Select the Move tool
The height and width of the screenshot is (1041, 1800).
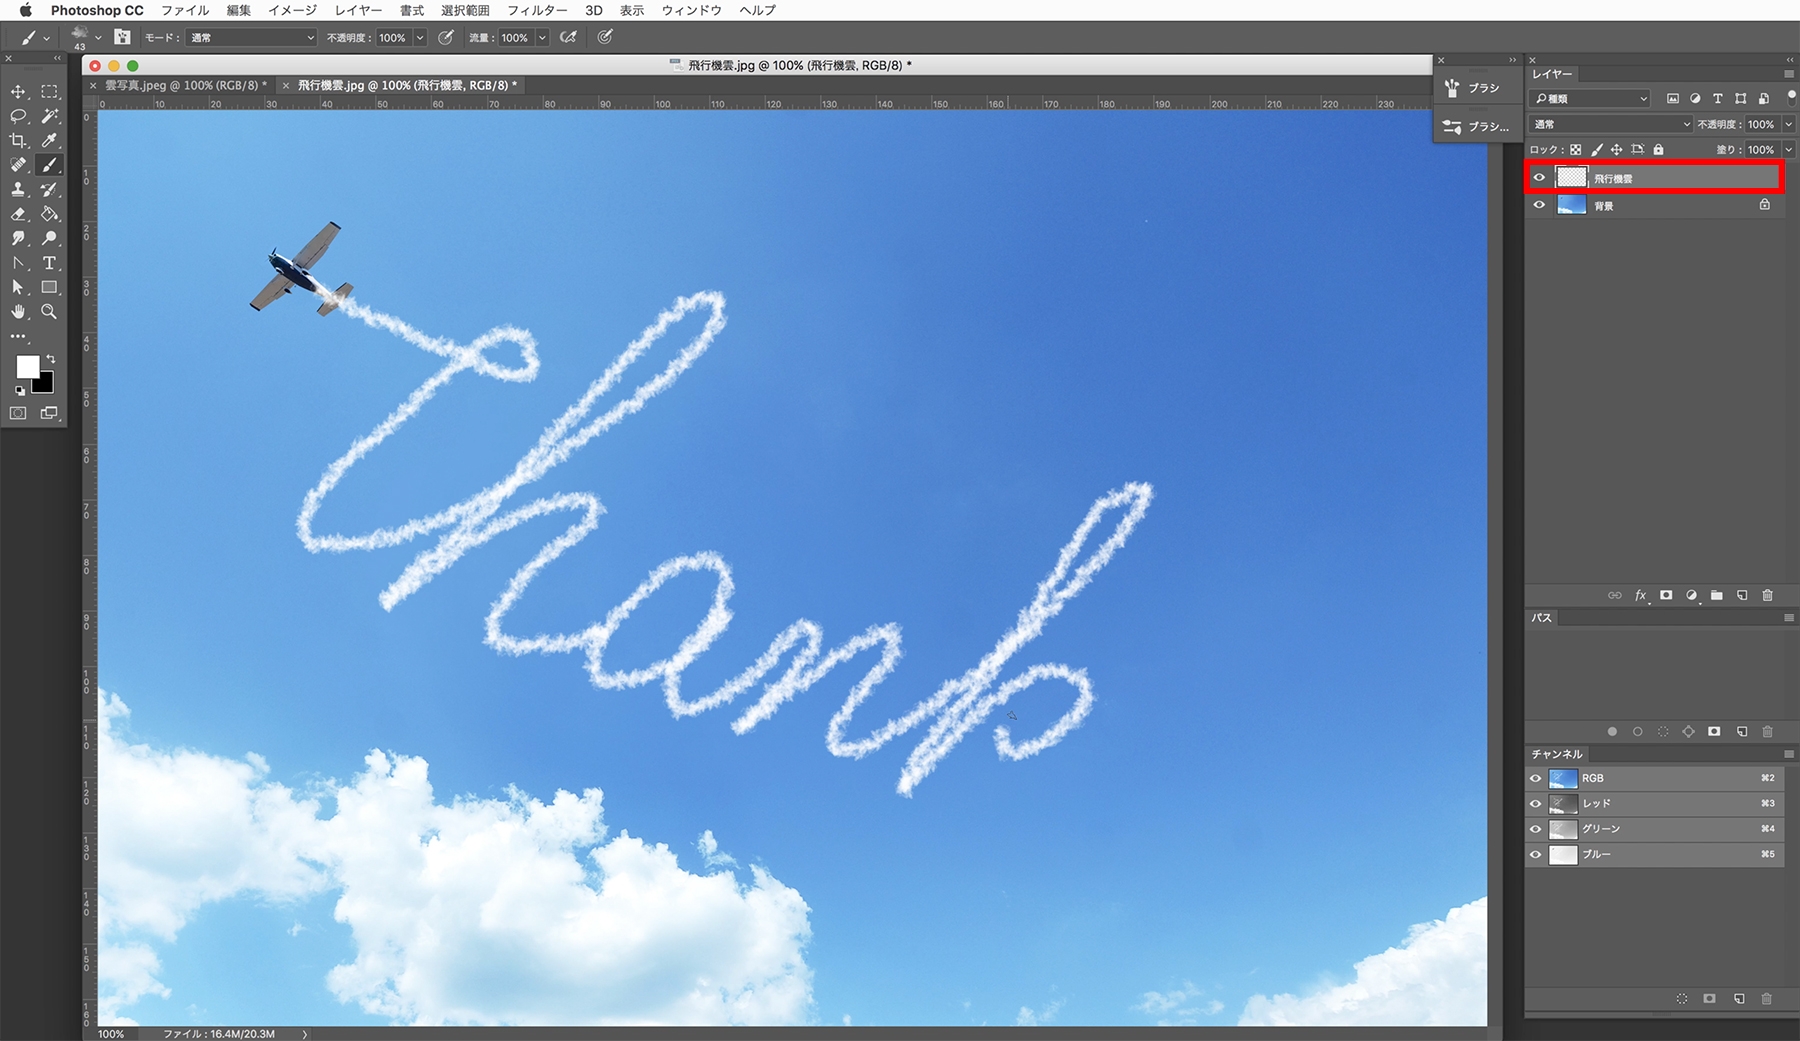coord(18,92)
